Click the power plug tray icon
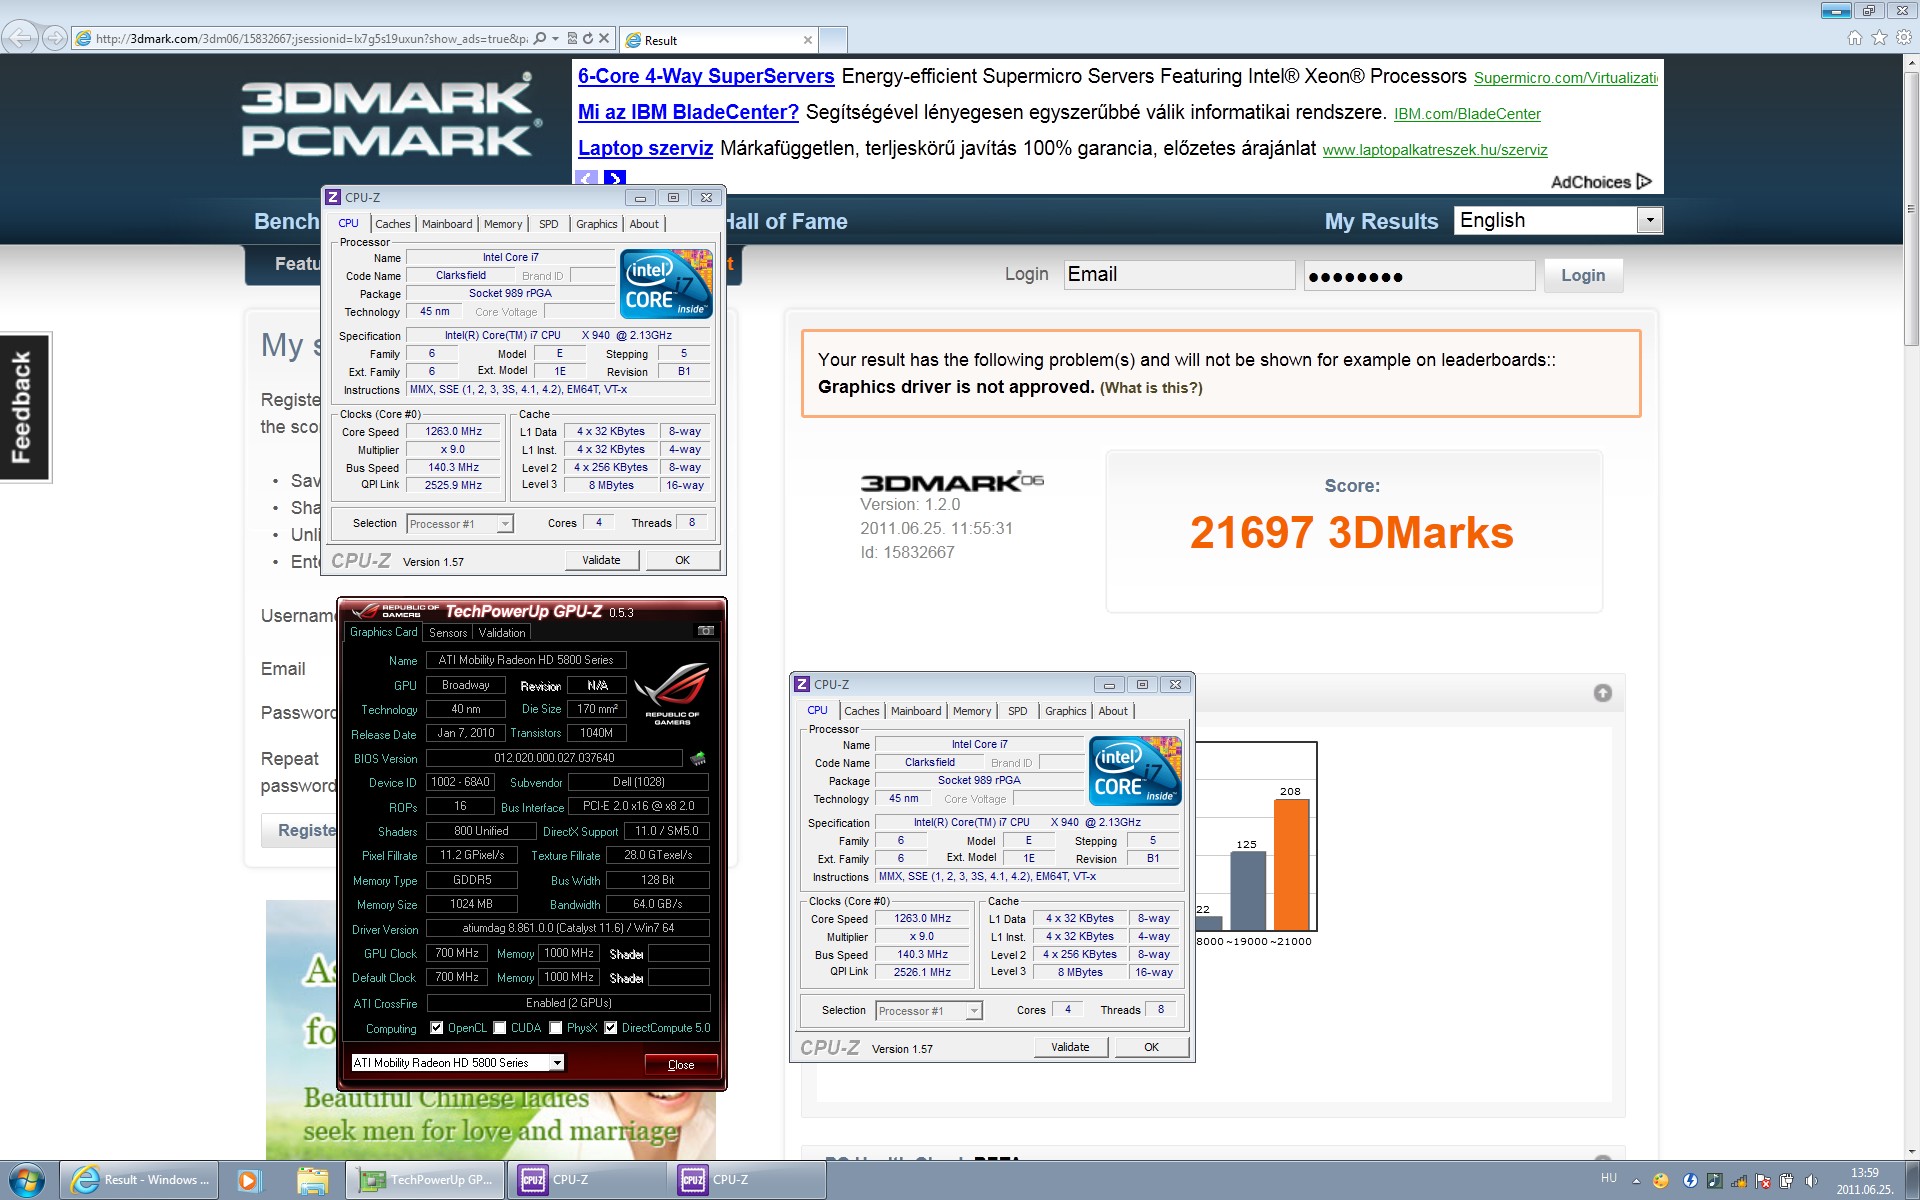This screenshot has height=1200, width=1920. (x=1787, y=1181)
